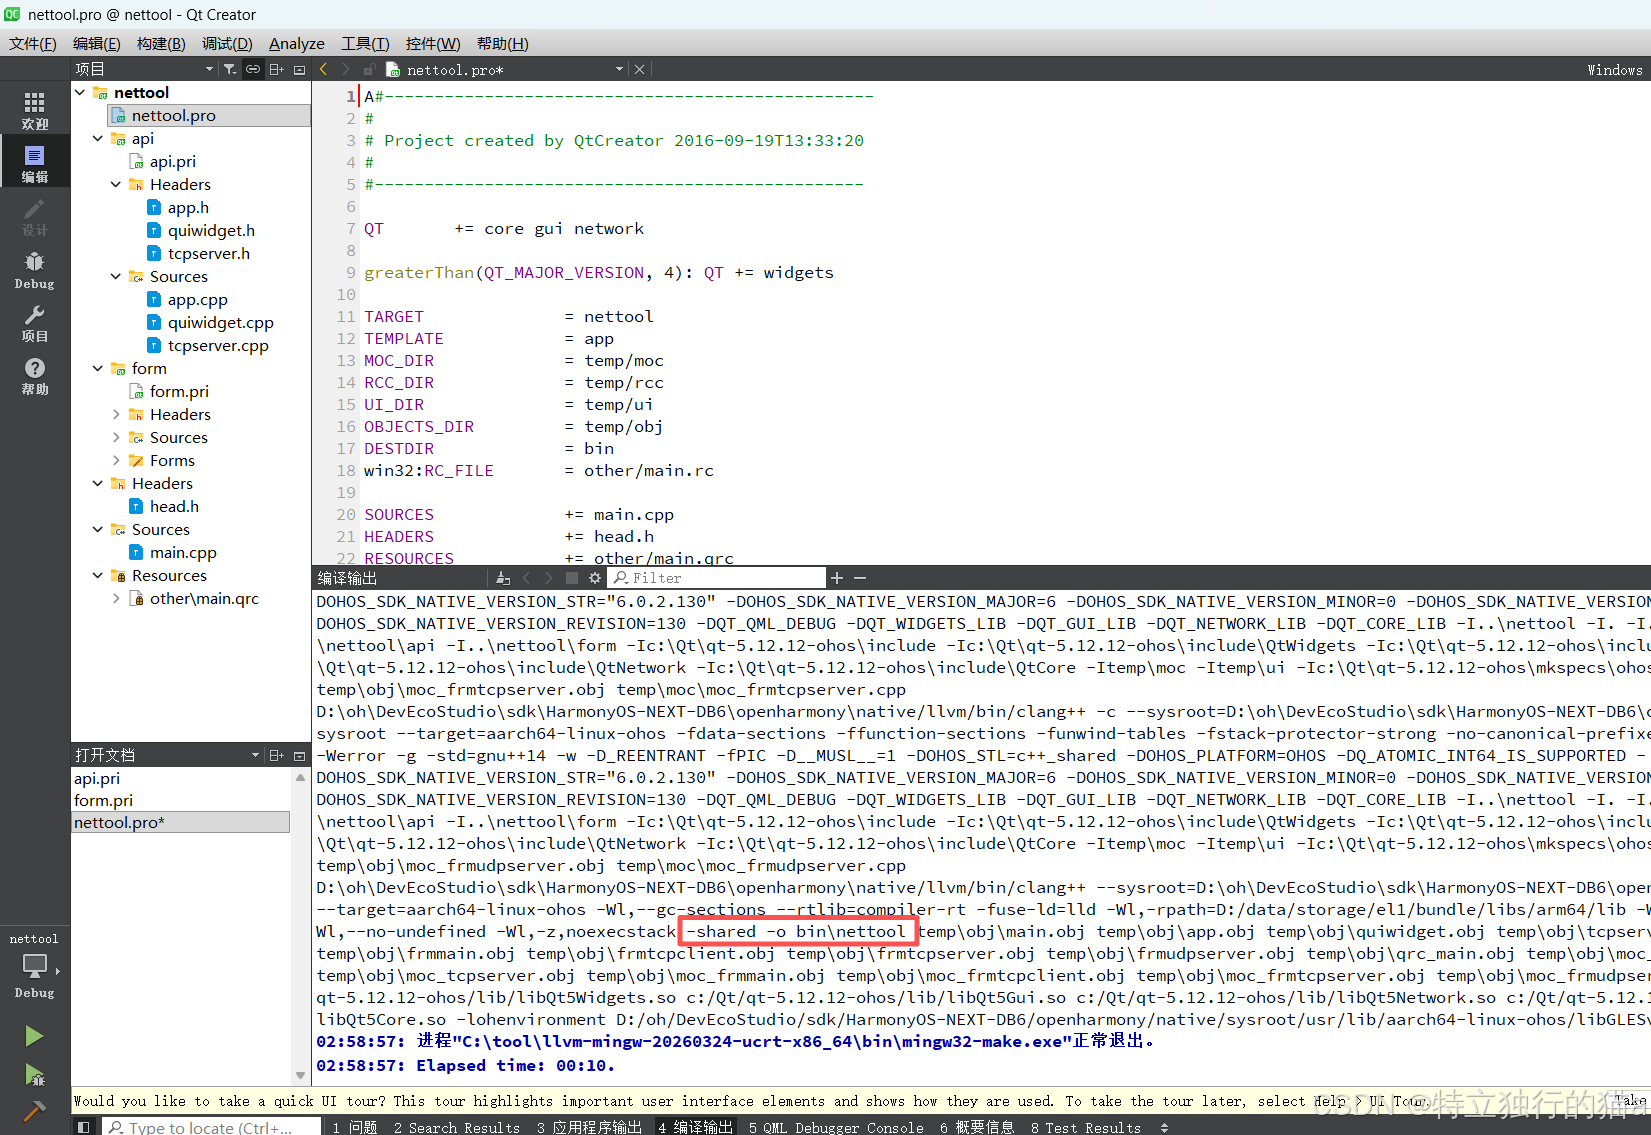Collapse Headers under api
This screenshot has height=1135, width=1651.
[x=116, y=184]
